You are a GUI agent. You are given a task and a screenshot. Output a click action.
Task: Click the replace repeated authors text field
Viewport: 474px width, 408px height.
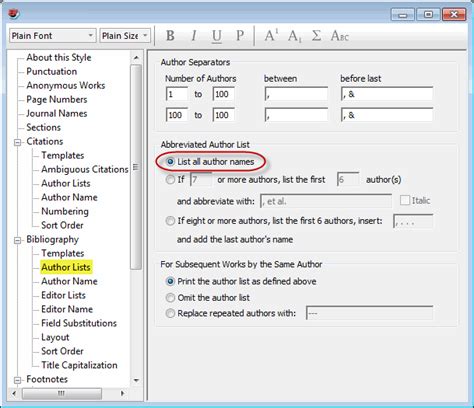370,313
